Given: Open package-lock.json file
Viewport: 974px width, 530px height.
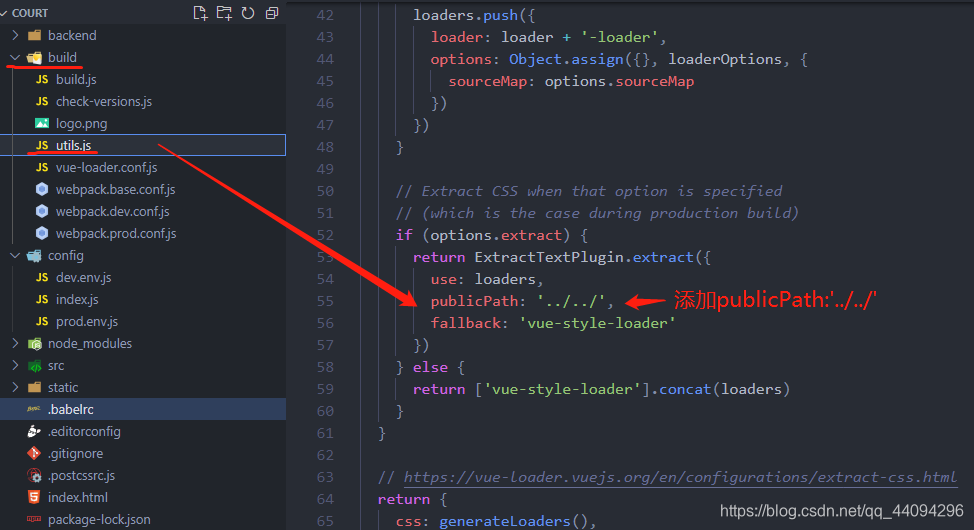Looking at the screenshot, I should click(x=99, y=519).
